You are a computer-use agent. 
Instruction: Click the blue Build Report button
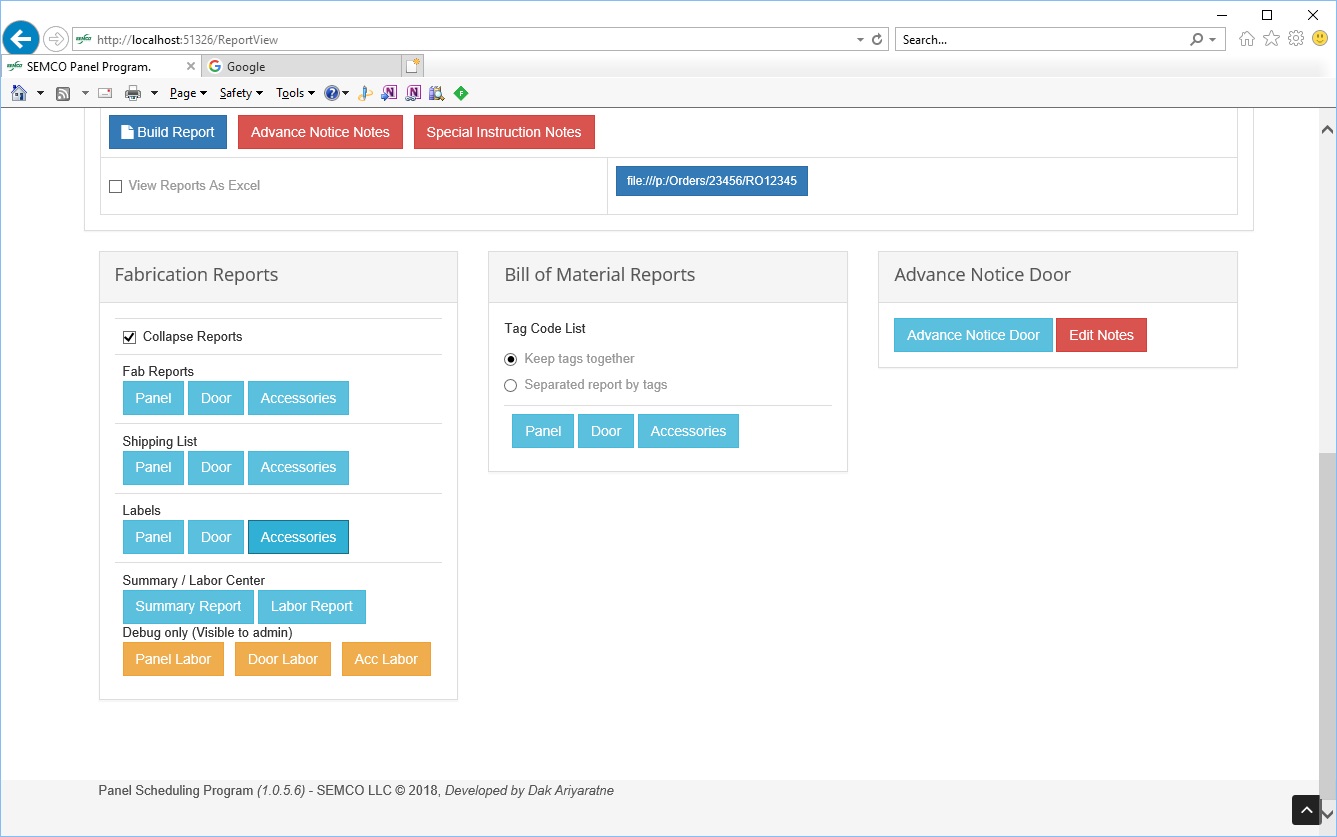pyautogui.click(x=167, y=132)
